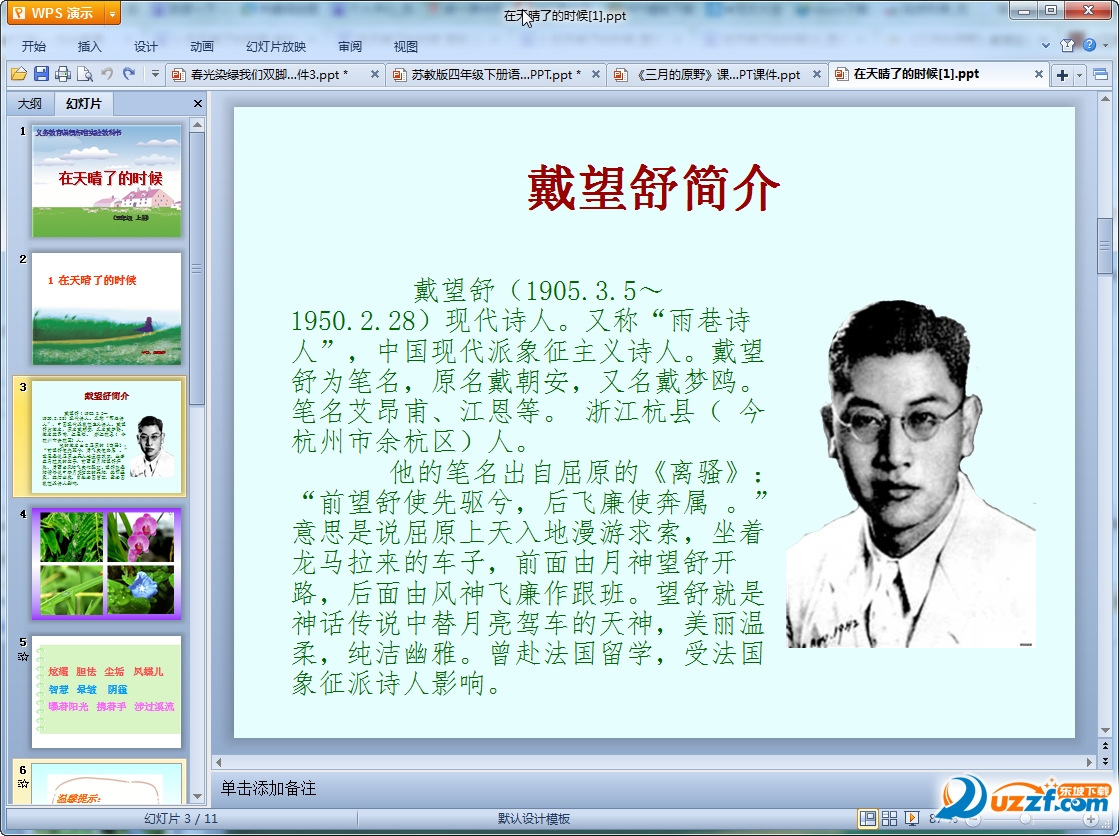
Task: Click the vertical scrollbar thumb of editor
Action: (x=1105, y=246)
